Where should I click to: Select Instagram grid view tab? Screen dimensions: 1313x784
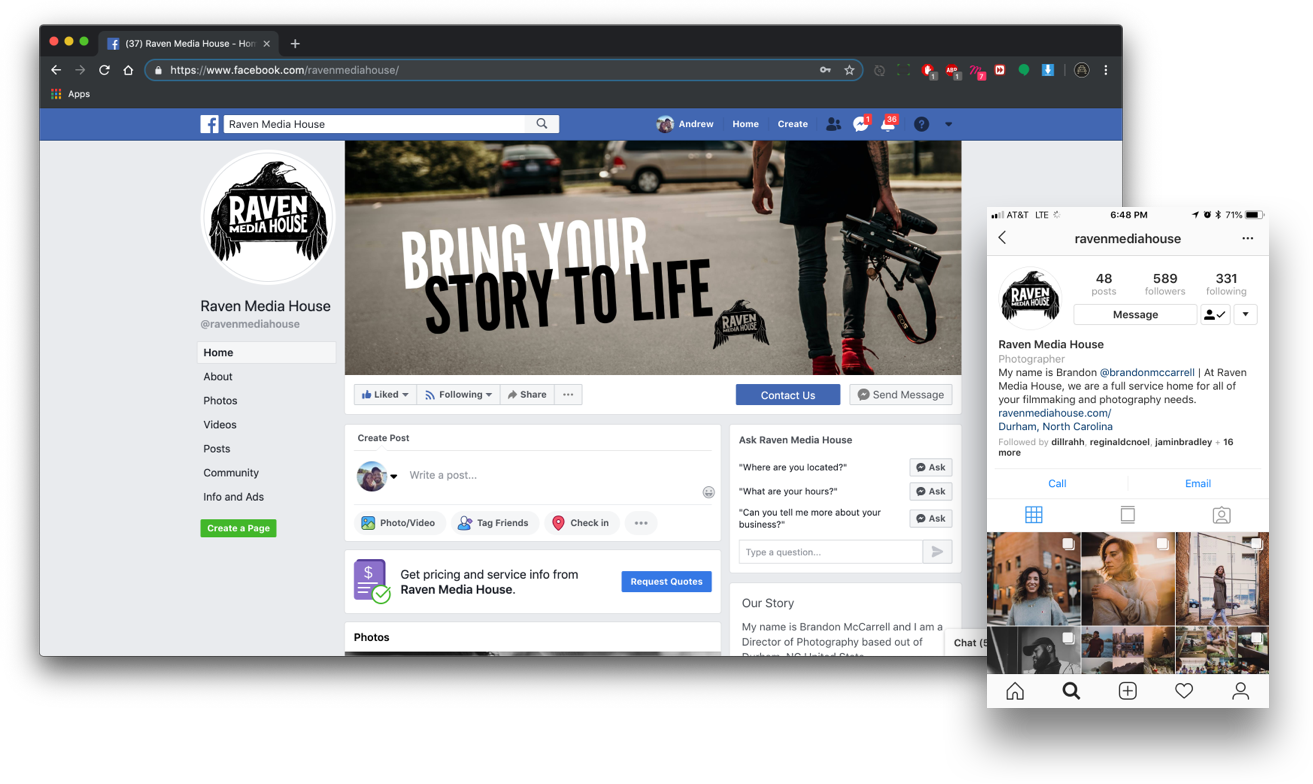1034,515
